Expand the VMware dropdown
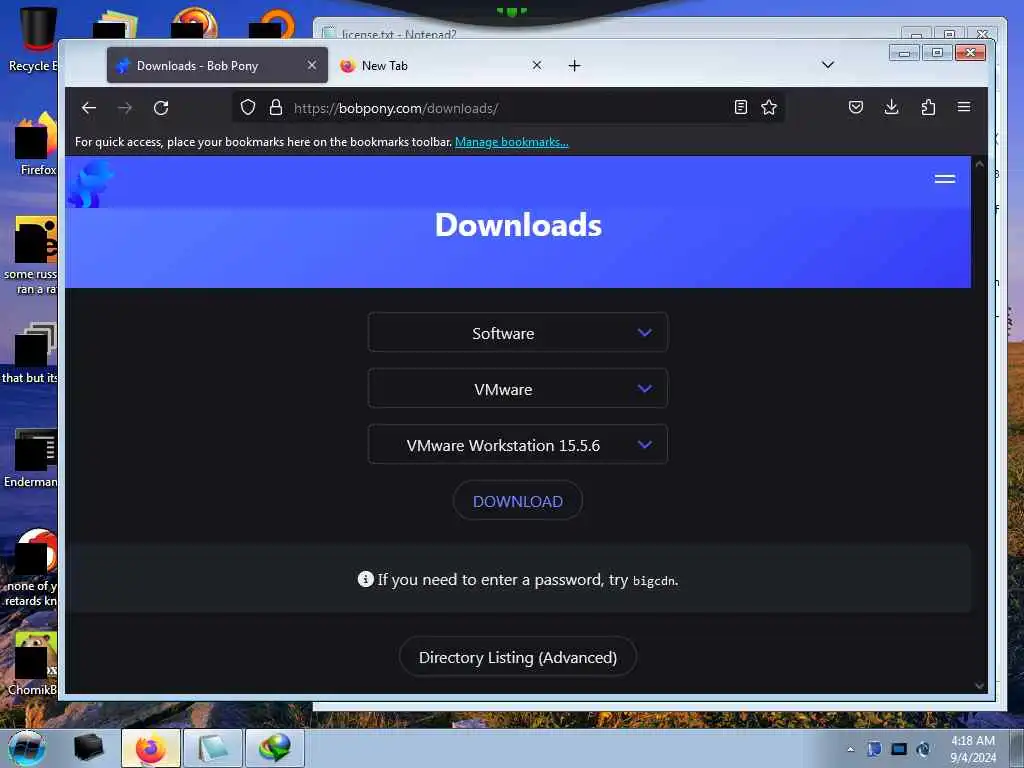This screenshot has height=768, width=1024. [518, 389]
